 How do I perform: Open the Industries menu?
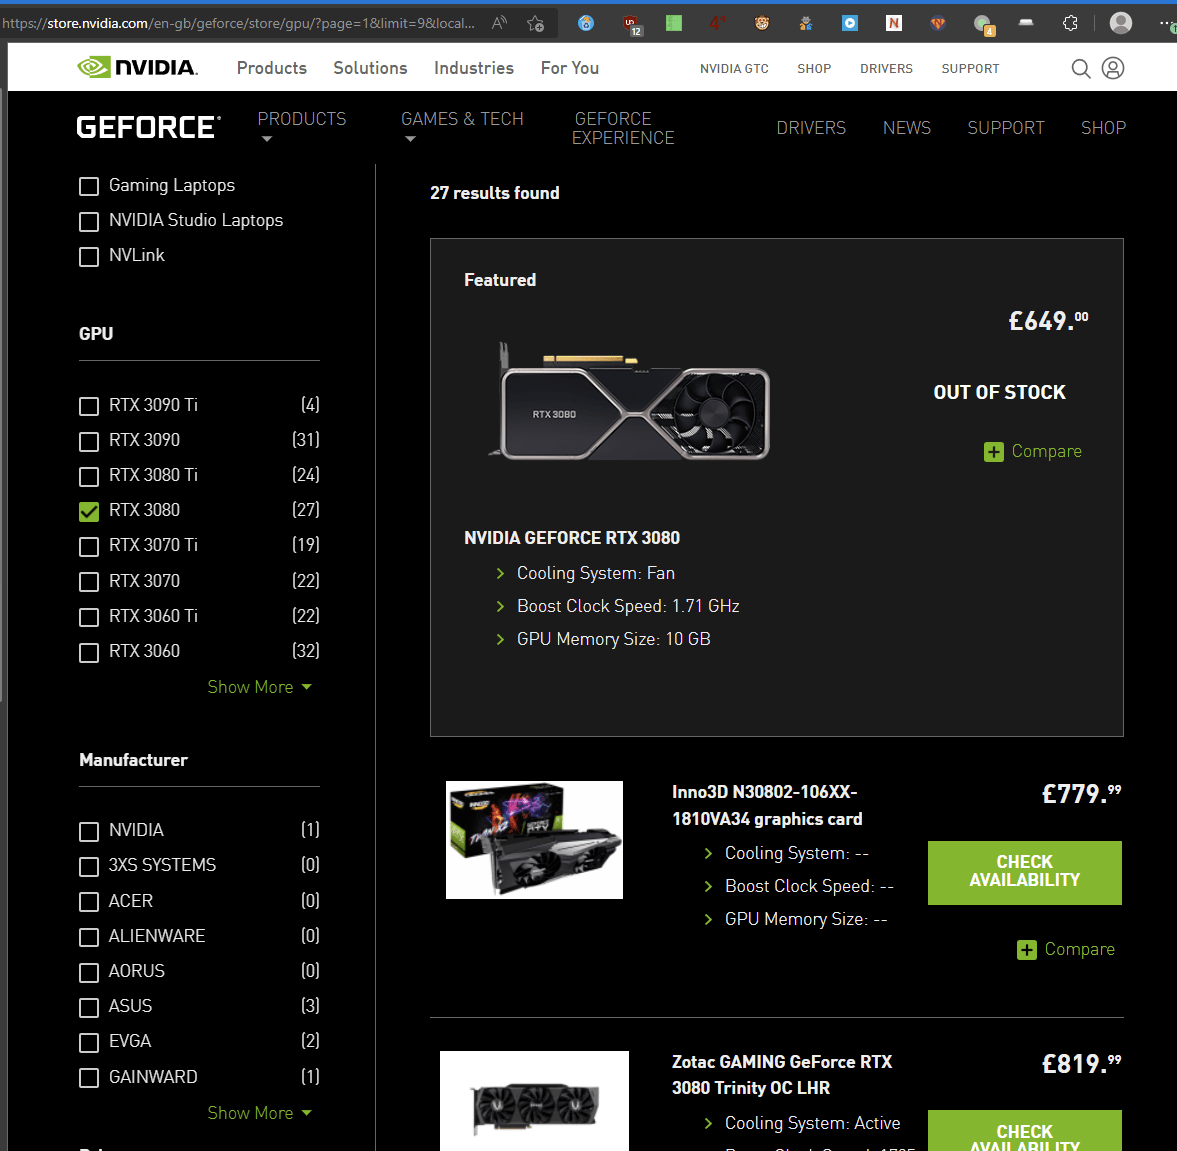[474, 68]
